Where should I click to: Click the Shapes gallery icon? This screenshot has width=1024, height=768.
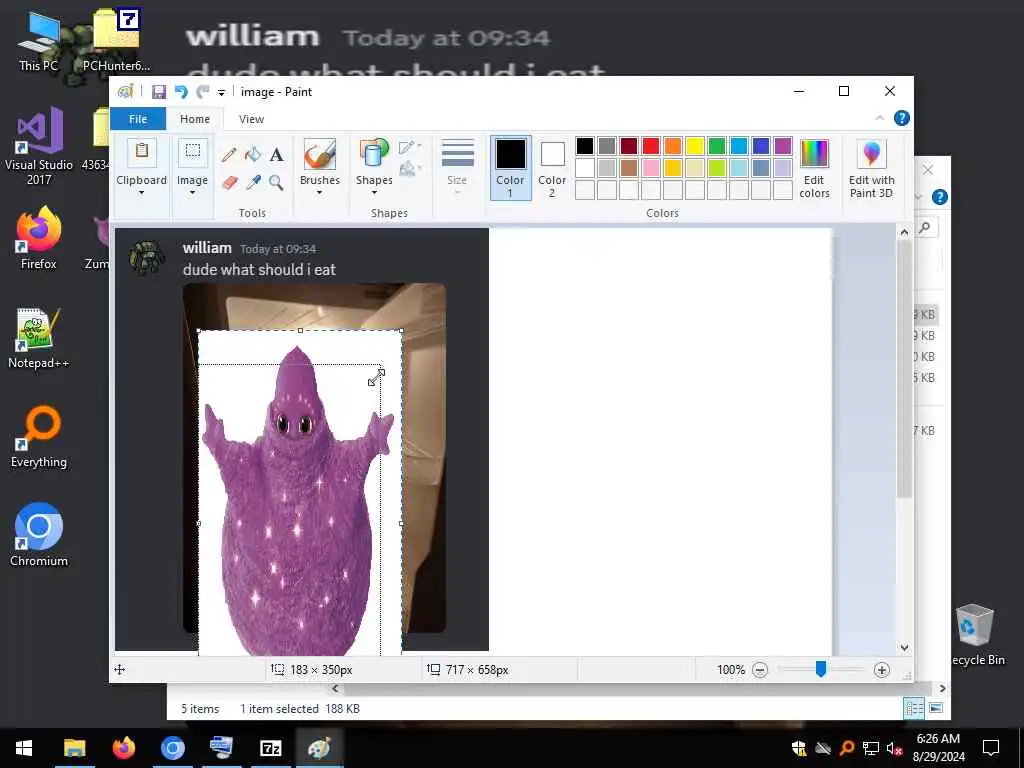pyautogui.click(x=374, y=155)
